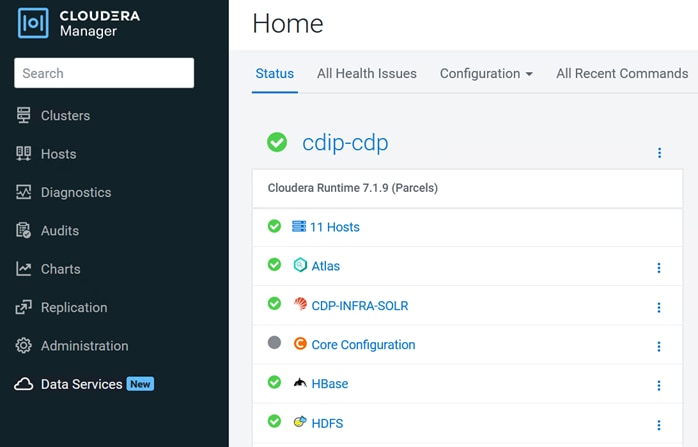Click the Replication icon in sidebar
Viewport: 698px width, 447px height.
pyautogui.click(x=24, y=307)
